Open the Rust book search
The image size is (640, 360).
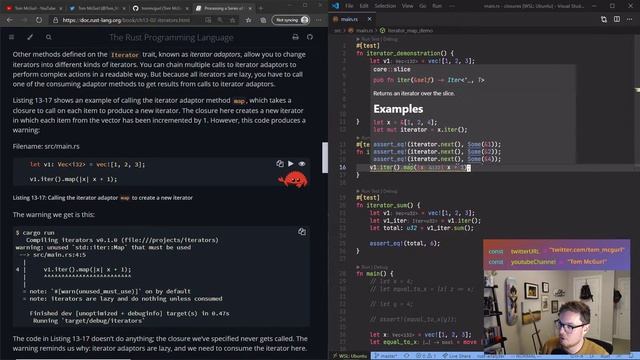point(49,37)
